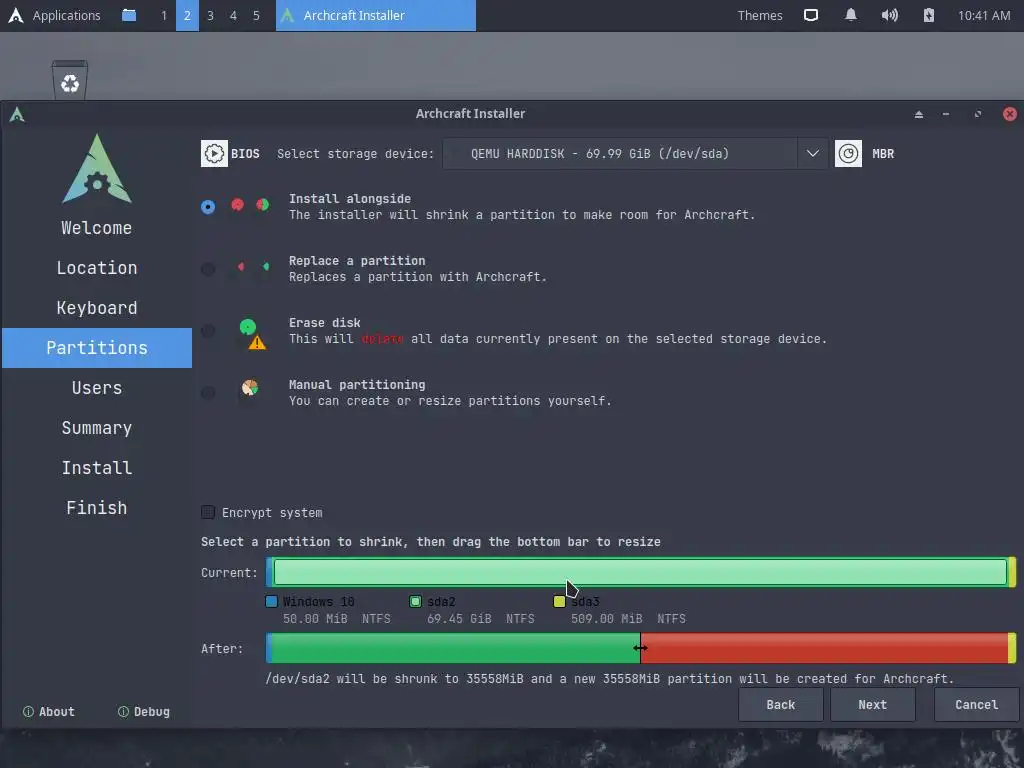The height and width of the screenshot is (768, 1024).
Task: Open the About link
Action: [x=49, y=711]
